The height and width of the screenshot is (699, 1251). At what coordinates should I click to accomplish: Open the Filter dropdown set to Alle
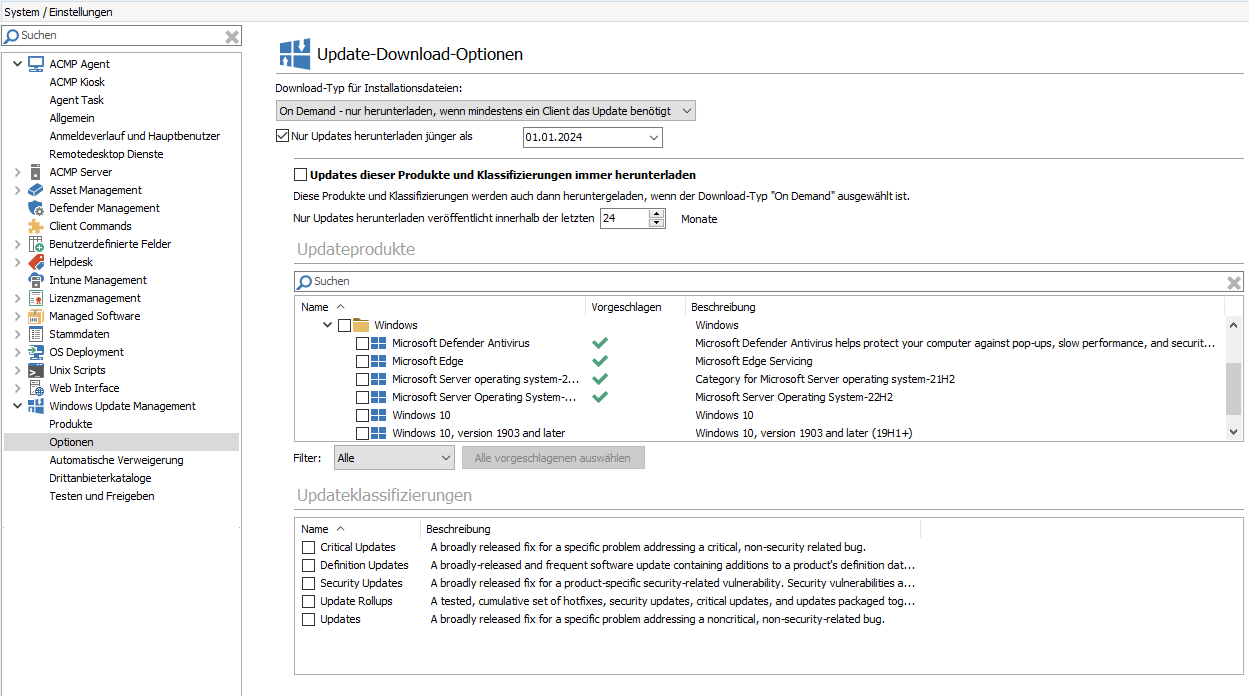tap(395, 458)
